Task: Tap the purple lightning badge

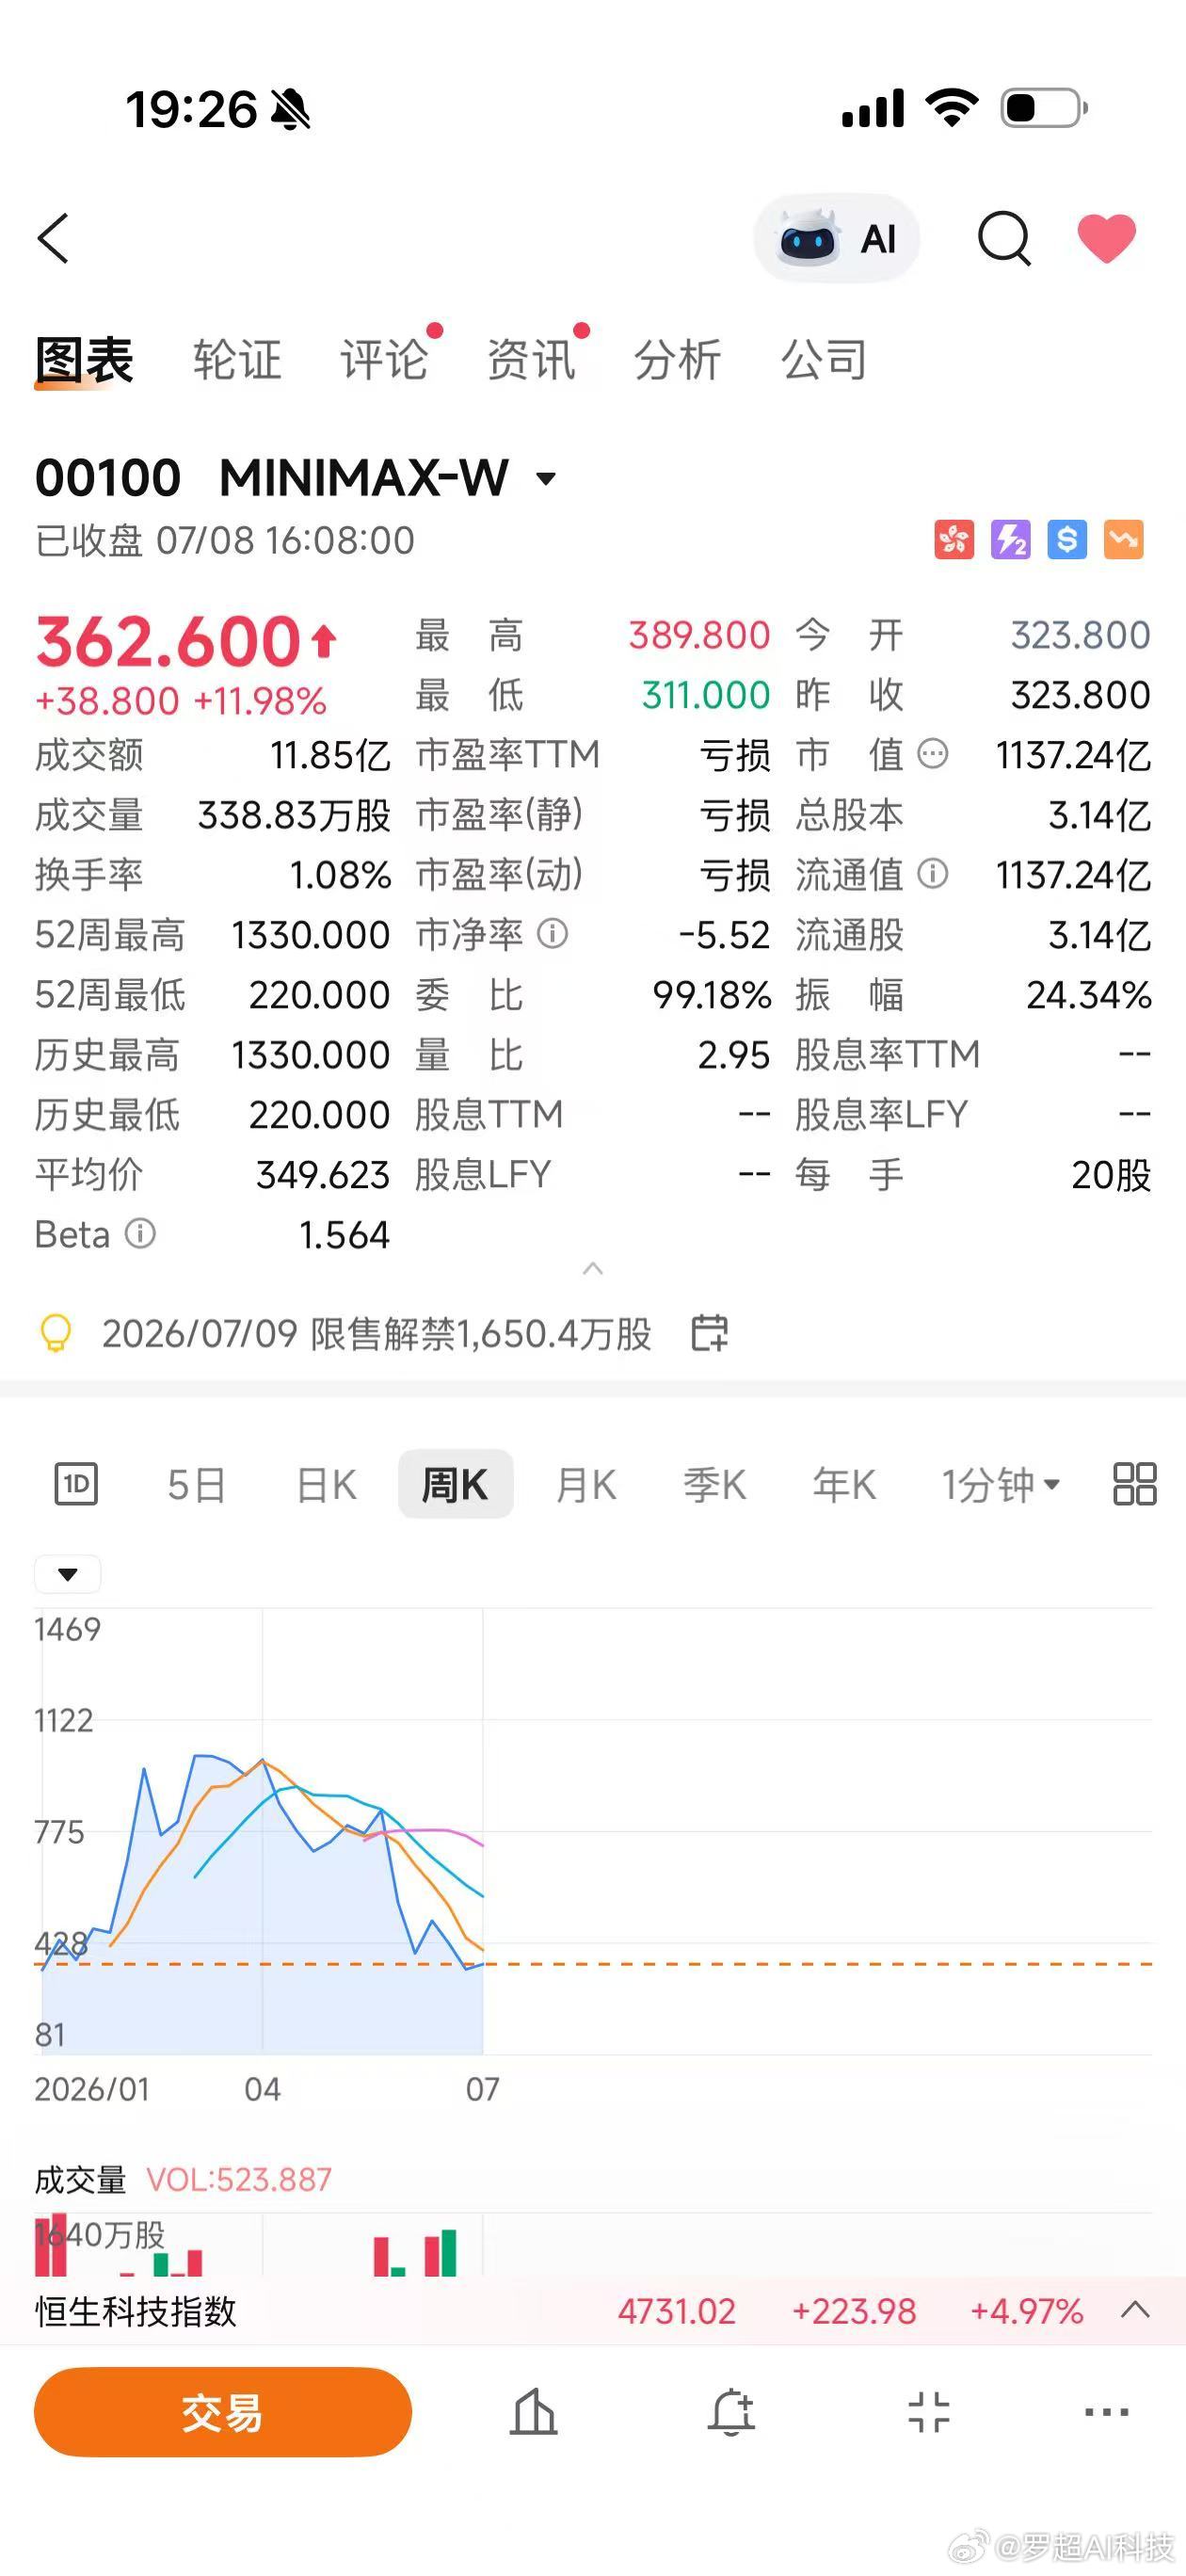Action: tap(1010, 540)
